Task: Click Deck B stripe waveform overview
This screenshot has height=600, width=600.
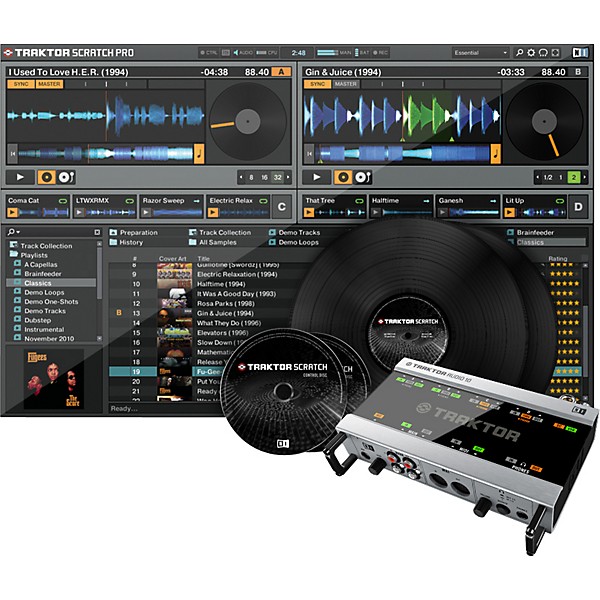Action: [x=400, y=154]
